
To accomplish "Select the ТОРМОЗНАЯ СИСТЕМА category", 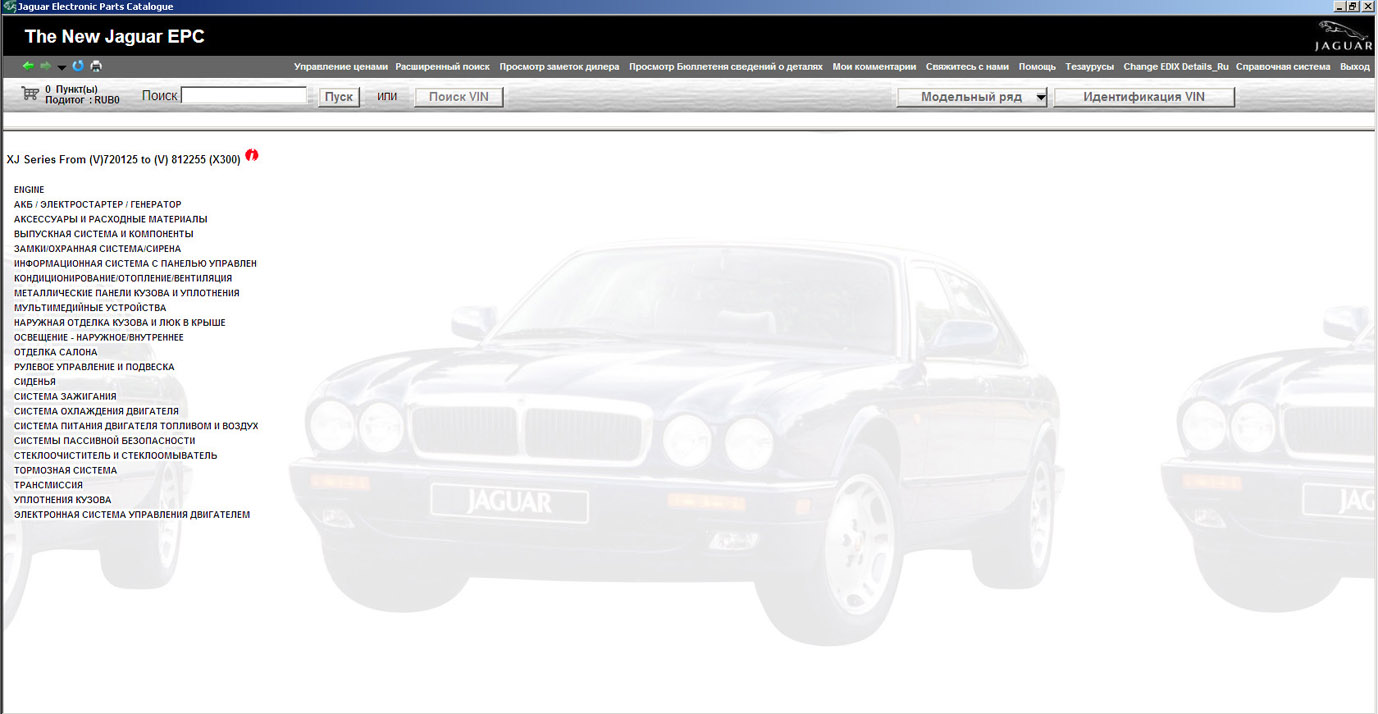I will pos(65,471).
